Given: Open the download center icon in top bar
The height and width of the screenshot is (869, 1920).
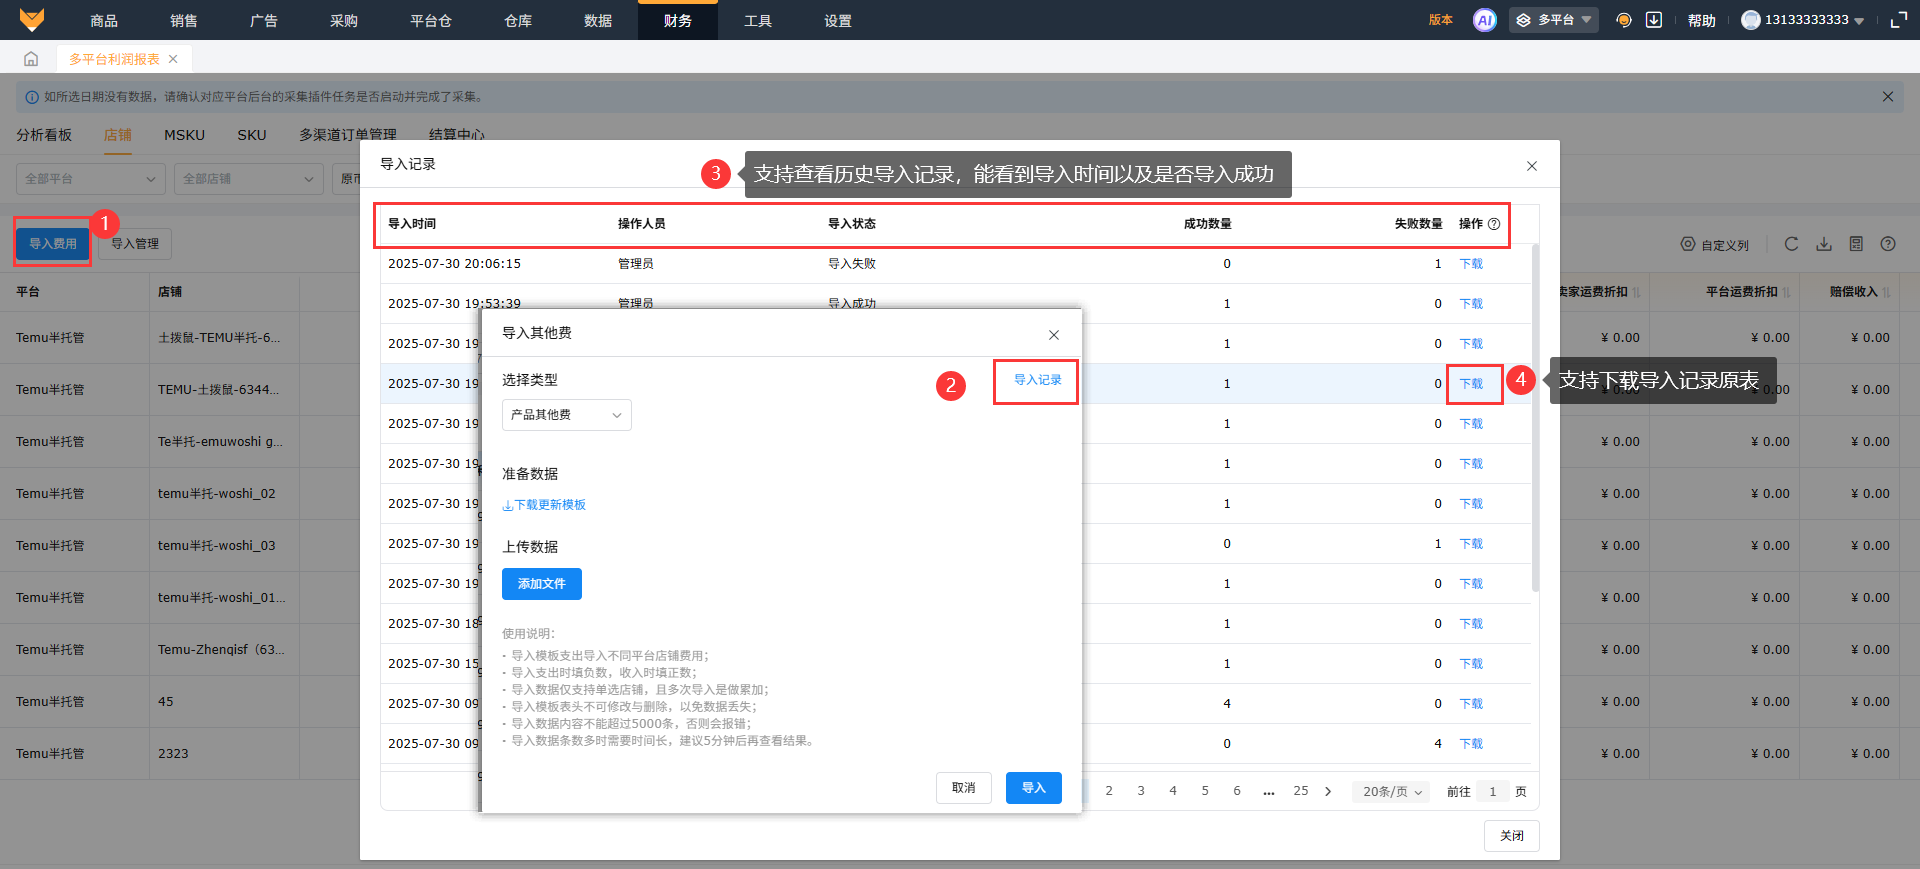Looking at the screenshot, I should click(x=1654, y=20).
